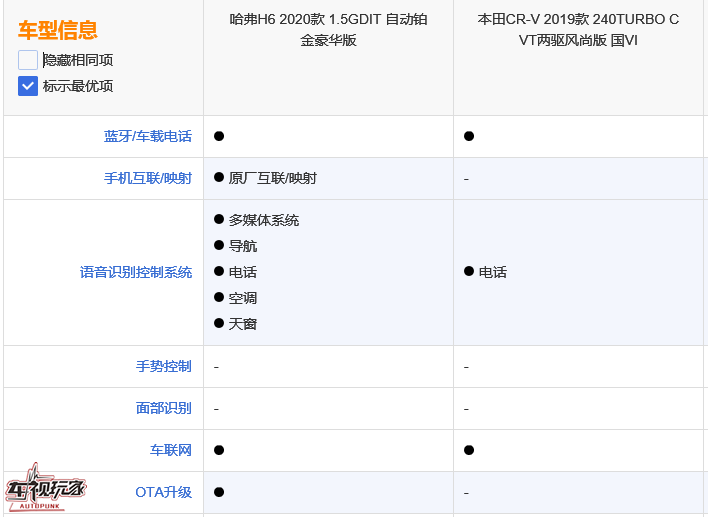Click the 导航 entry in the 哈弗H6 column
The width and height of the screenshot is (708, 517).
coord(243,246)
